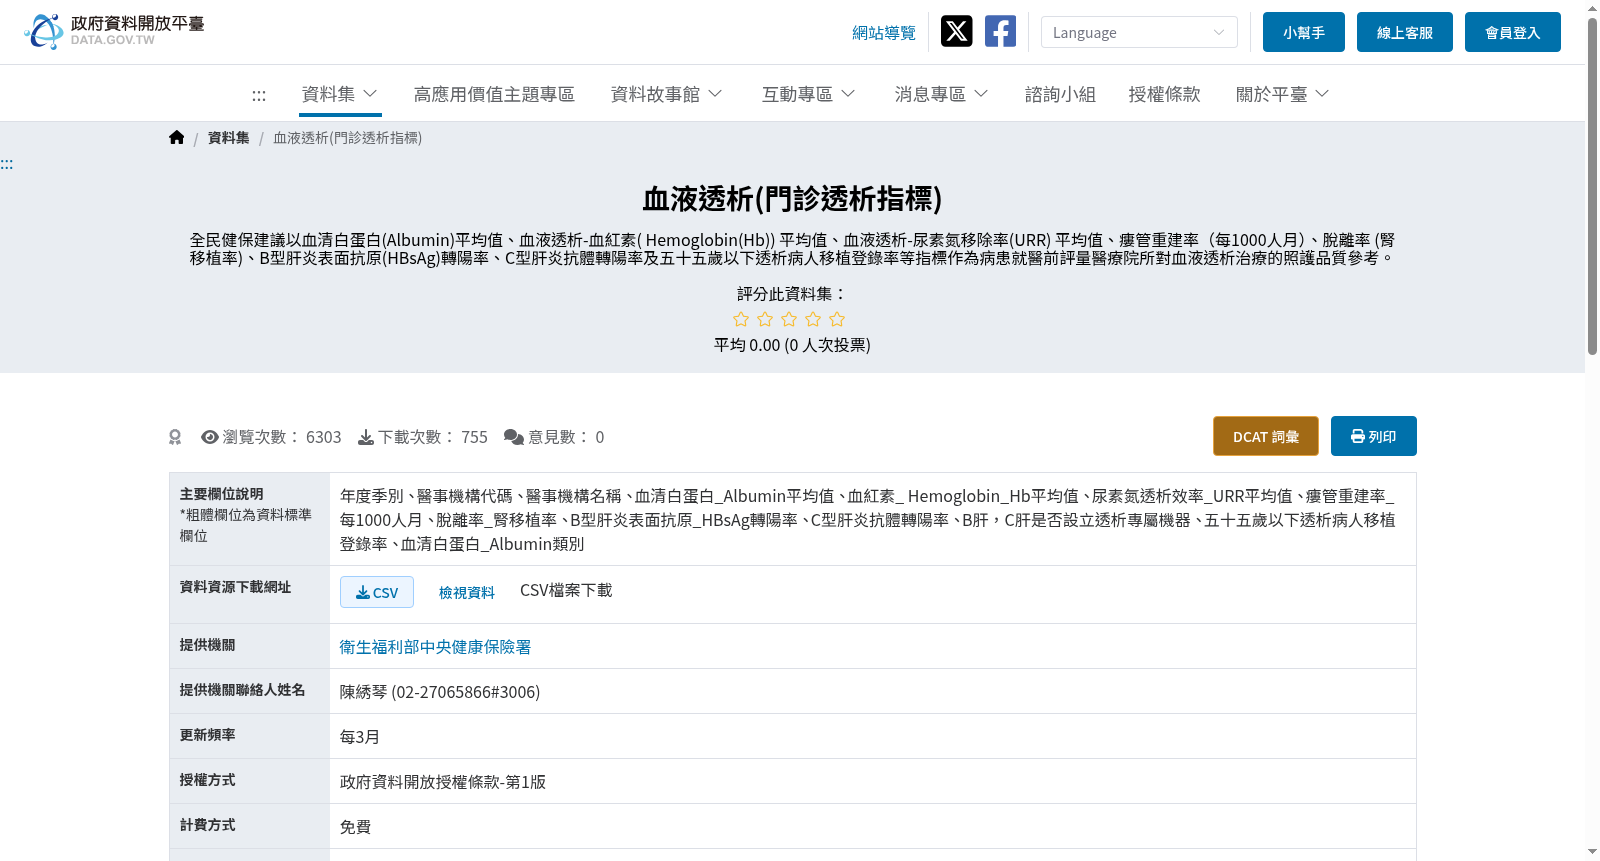Open the Language dropdown

coord(1139,32)
